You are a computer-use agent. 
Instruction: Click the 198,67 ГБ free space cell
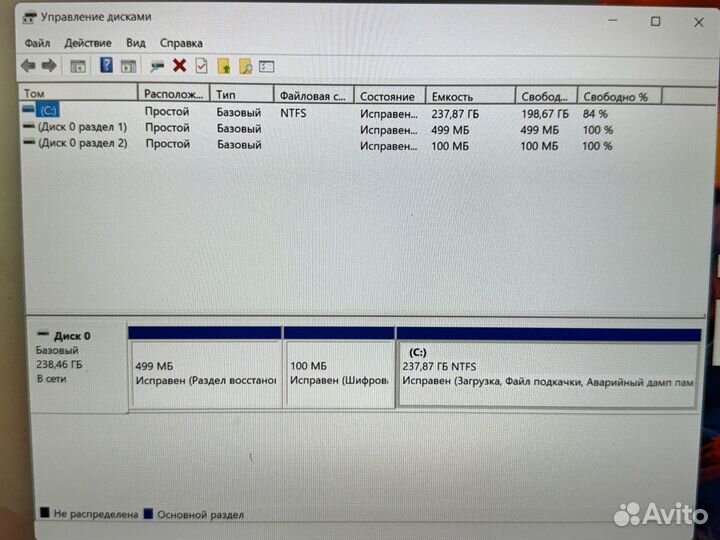click(x=545, y=114)
